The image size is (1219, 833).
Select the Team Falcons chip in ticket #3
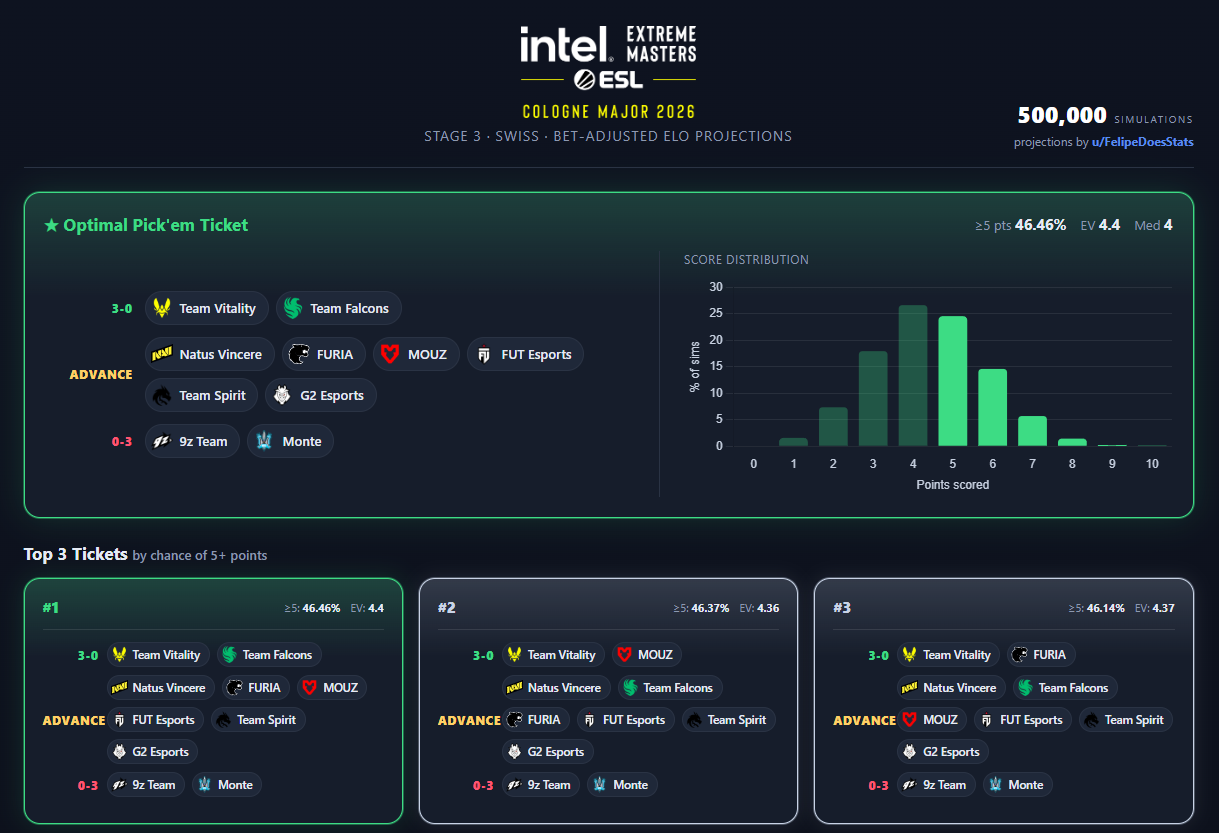[1065, 688]
